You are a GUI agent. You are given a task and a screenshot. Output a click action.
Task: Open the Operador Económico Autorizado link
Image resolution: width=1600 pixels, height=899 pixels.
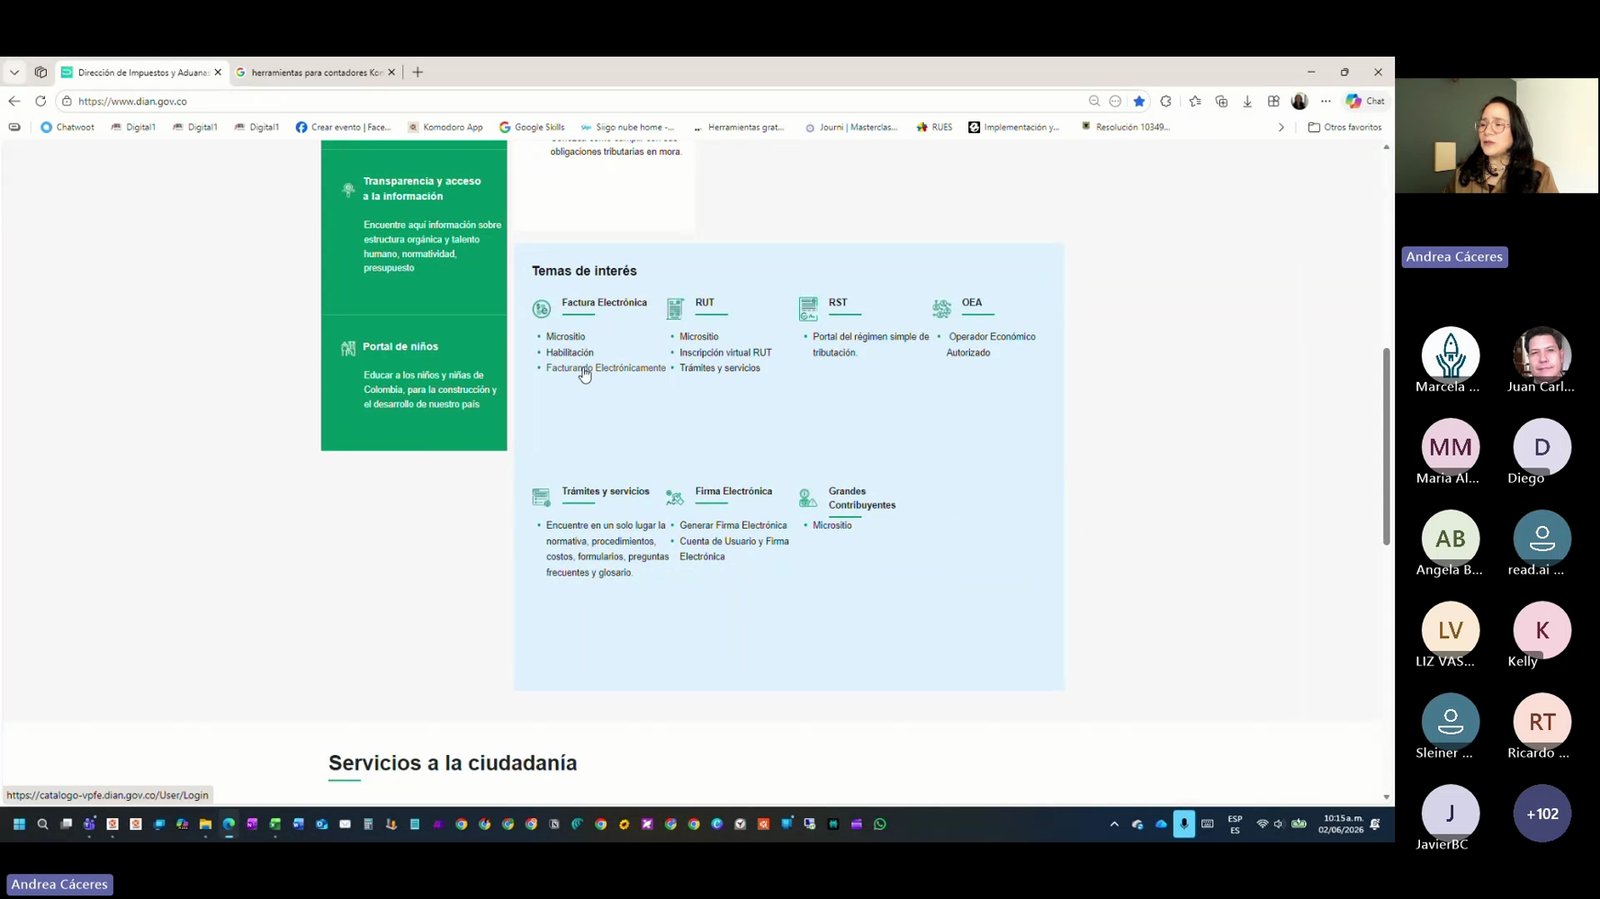[991, 345]
